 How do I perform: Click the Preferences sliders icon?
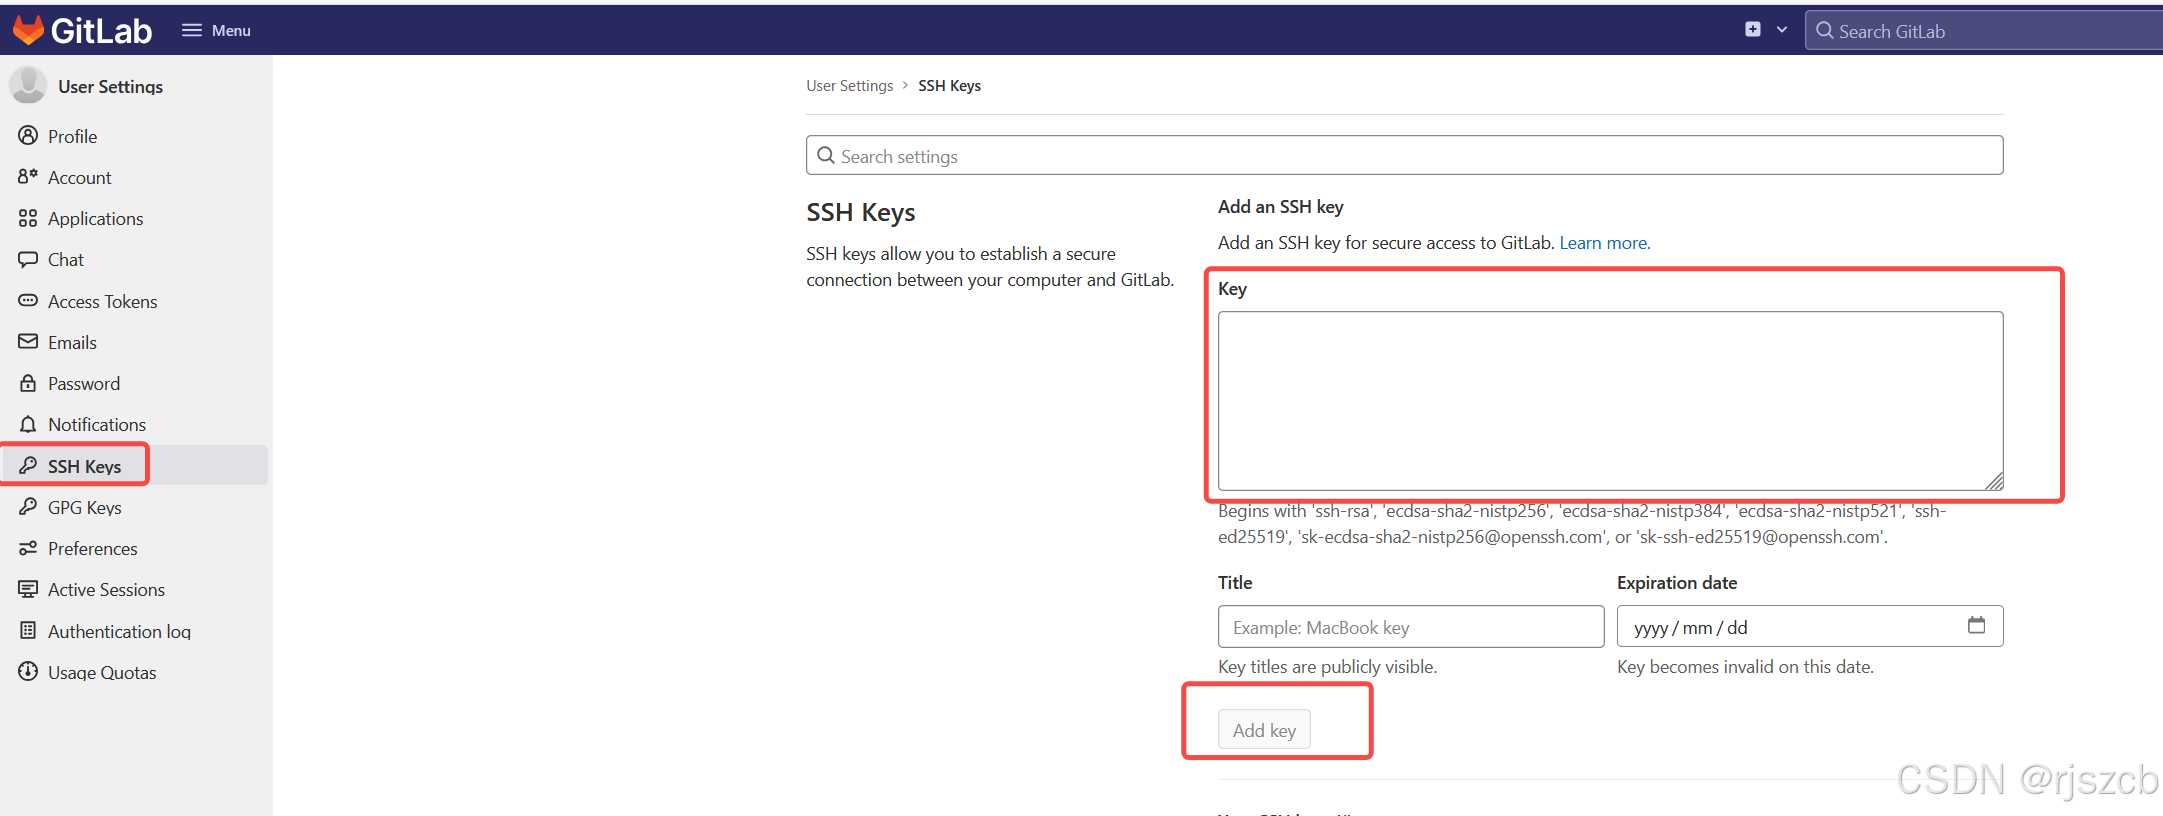28,548
